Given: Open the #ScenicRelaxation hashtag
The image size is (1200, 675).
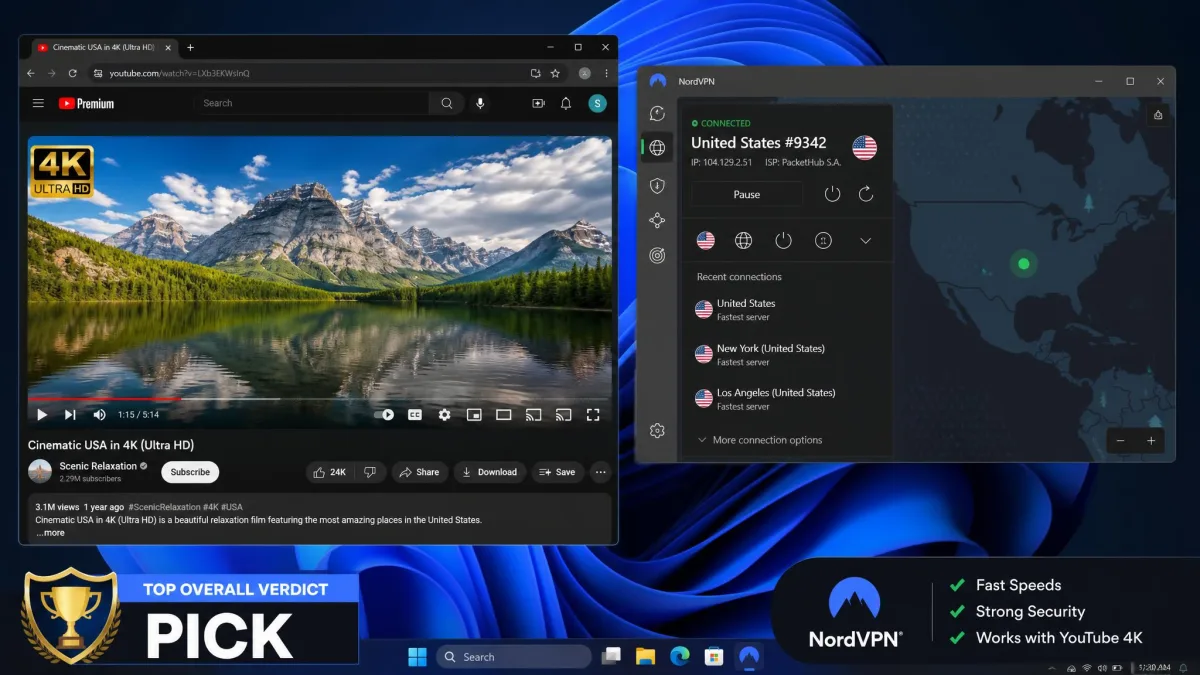Looking at the screenshot, I should click(x=165, y=507).
